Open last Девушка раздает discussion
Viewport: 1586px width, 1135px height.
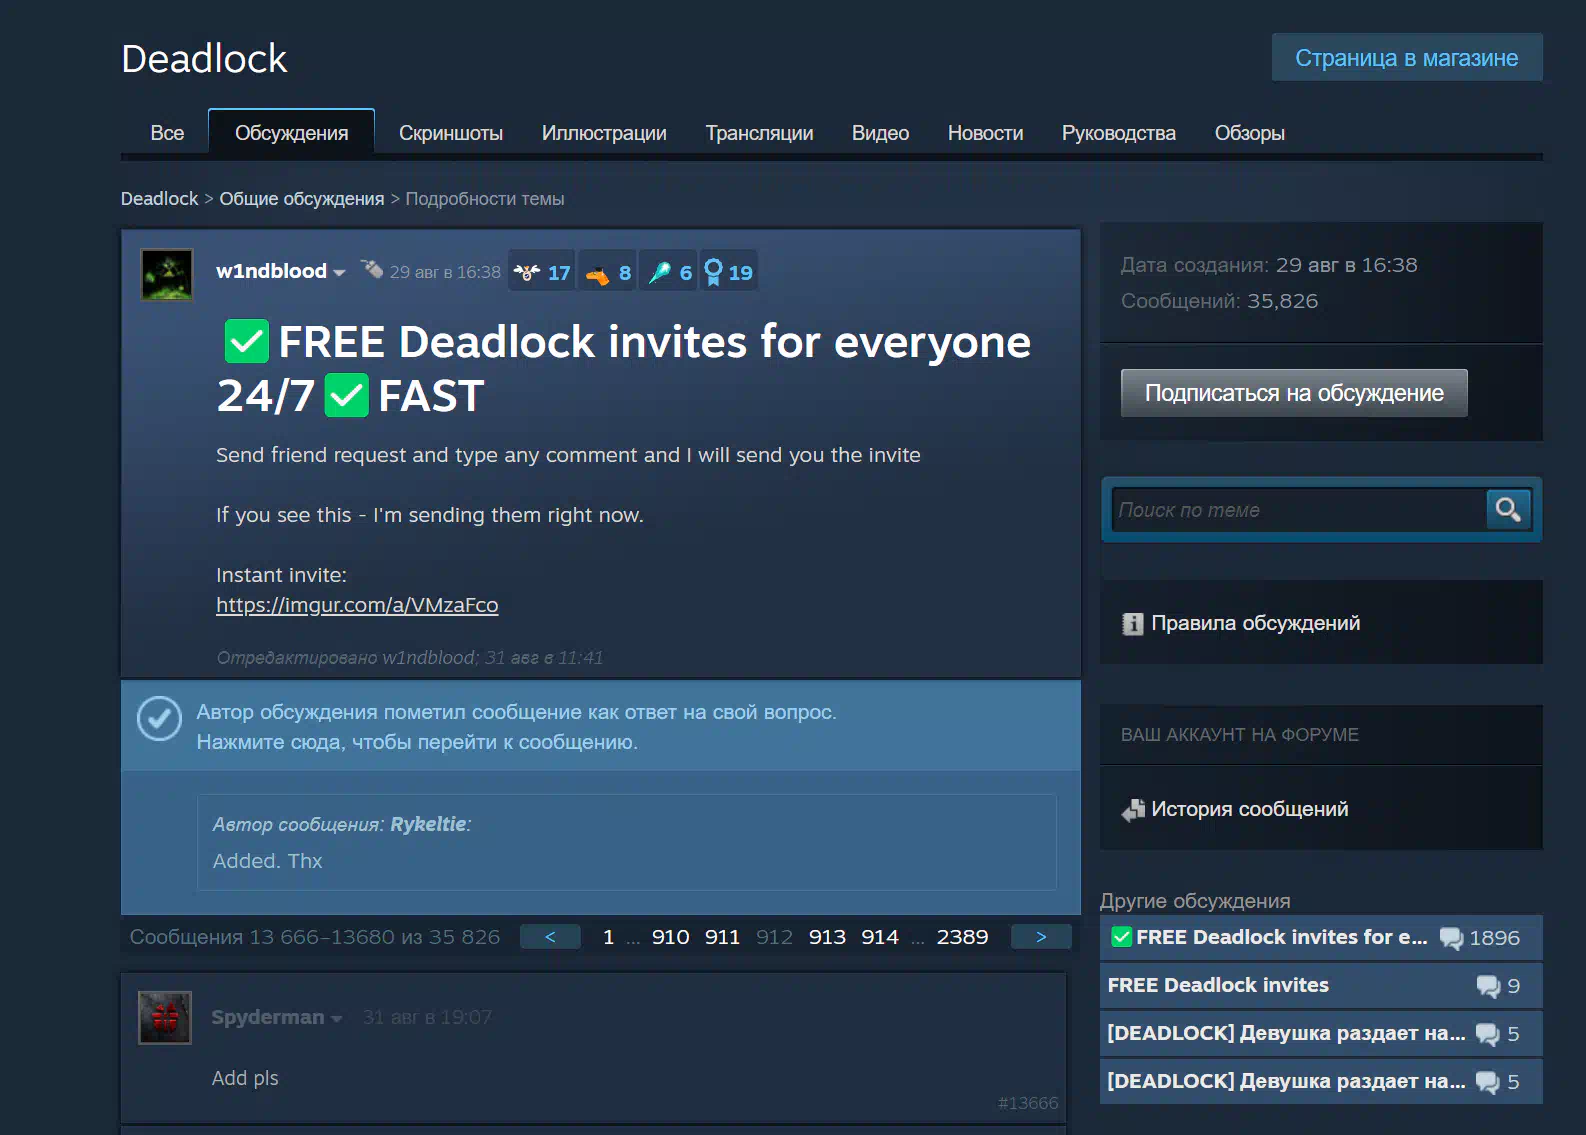pyautogui.click(x=1321, y=1082)
